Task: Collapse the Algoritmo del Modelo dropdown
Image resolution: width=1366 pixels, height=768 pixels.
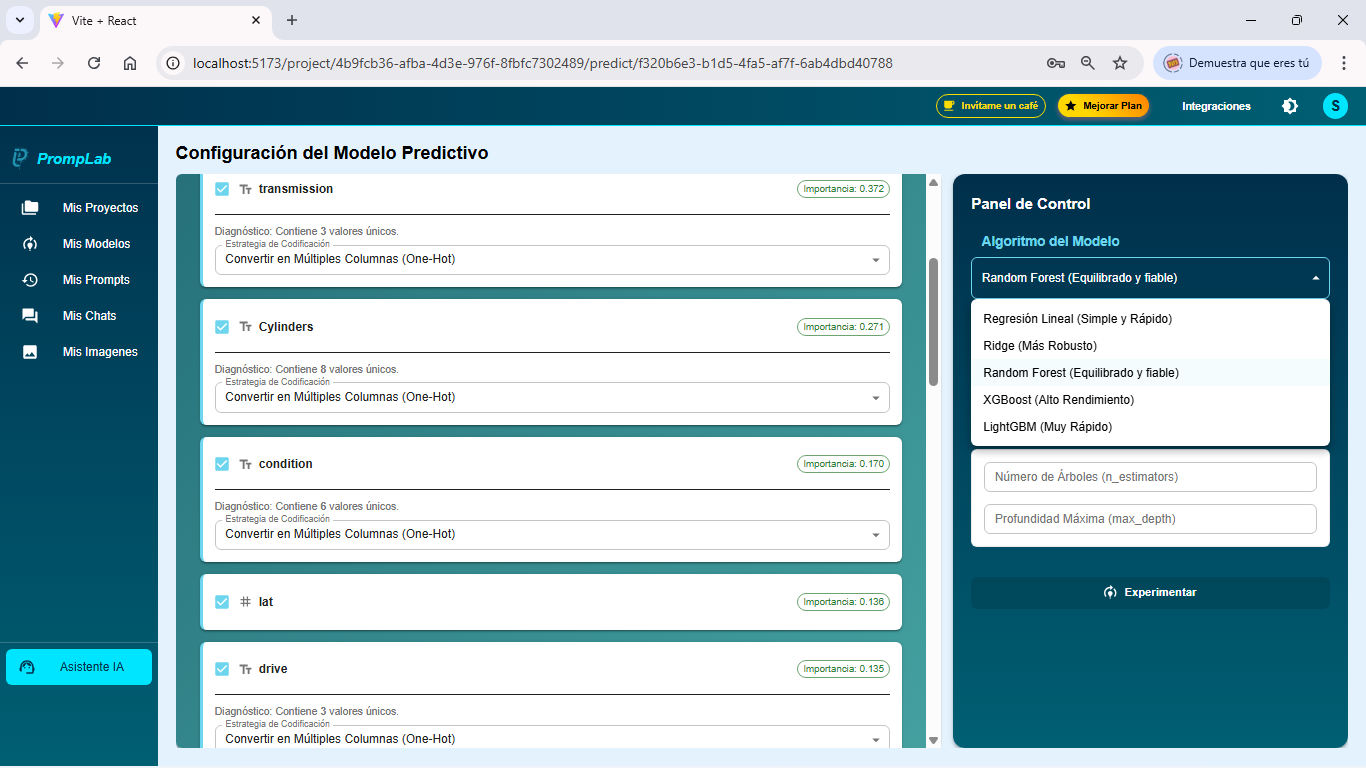Action: click(x=1150, y=278)
